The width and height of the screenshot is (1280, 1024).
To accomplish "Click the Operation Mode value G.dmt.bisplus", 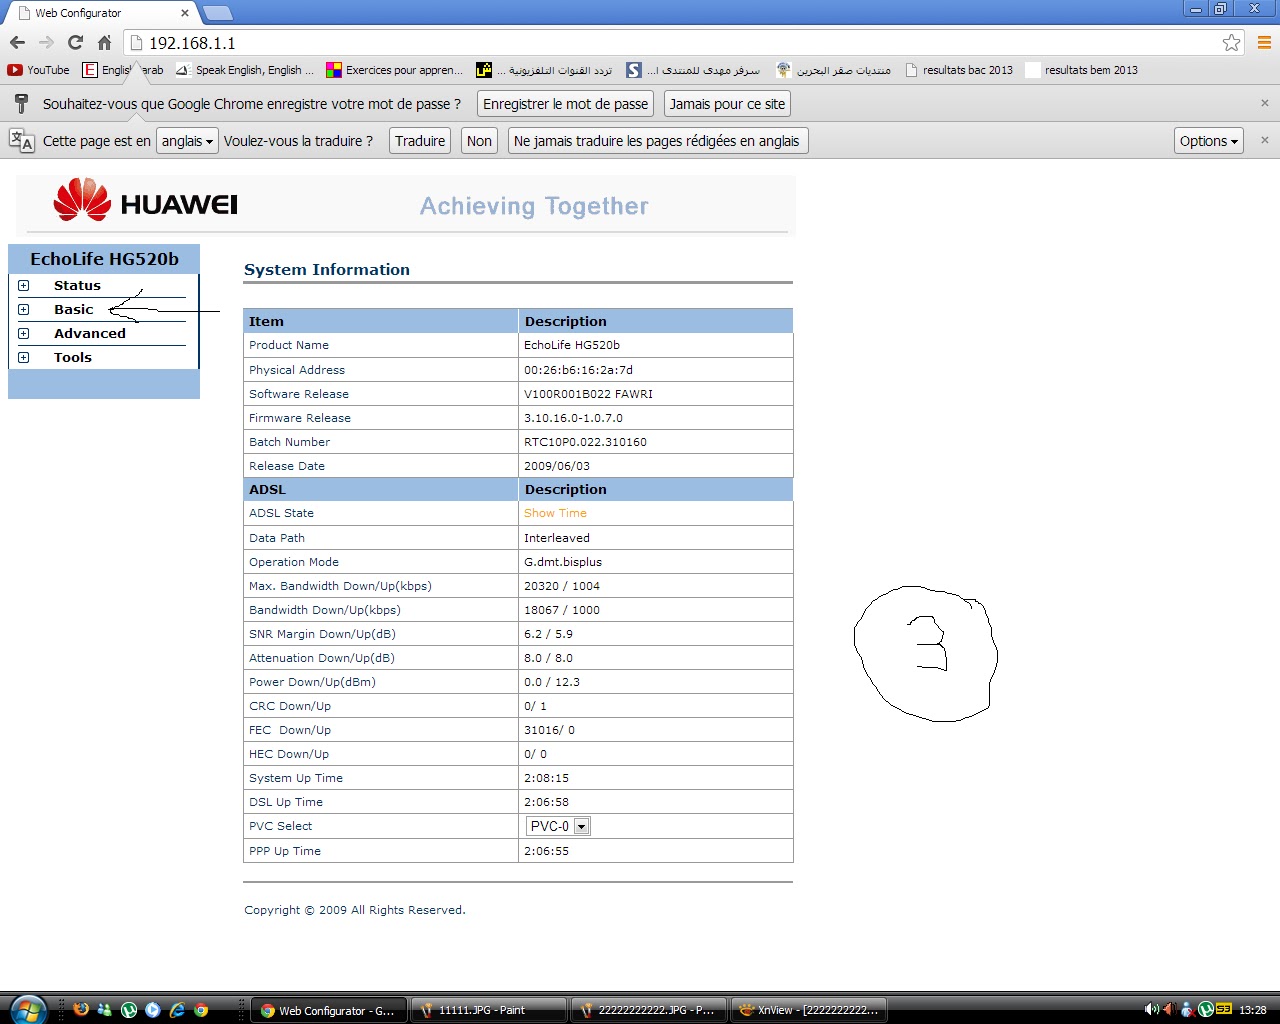I will 563,562.
